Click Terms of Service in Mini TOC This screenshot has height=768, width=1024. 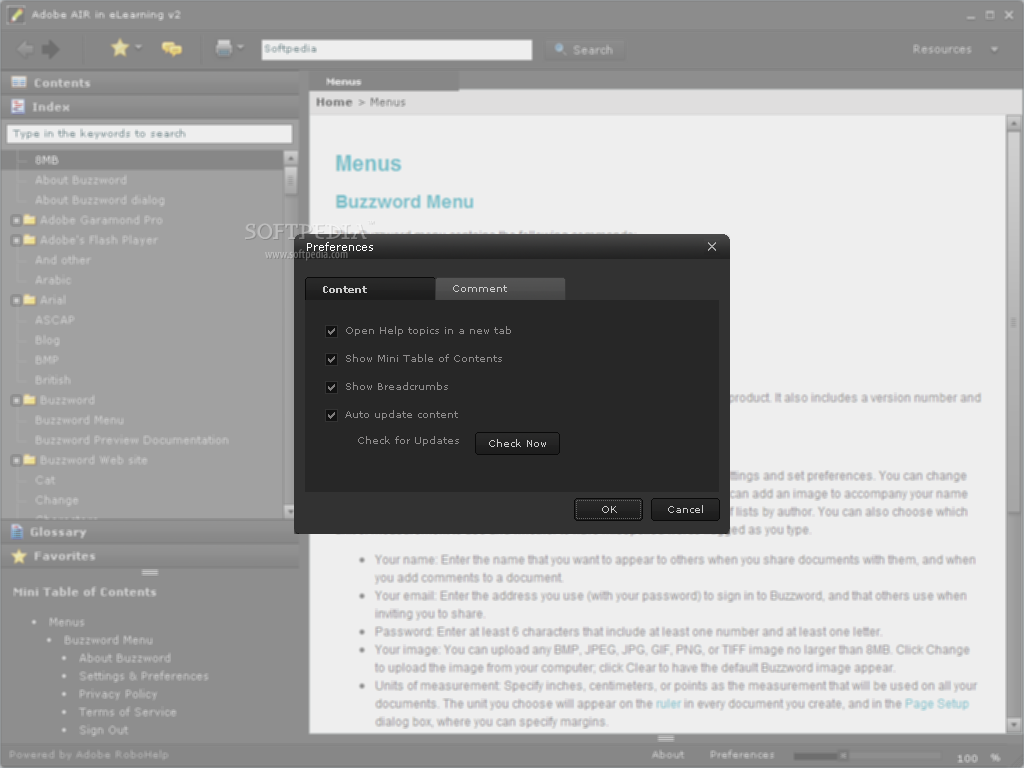(x=128, y=712)
